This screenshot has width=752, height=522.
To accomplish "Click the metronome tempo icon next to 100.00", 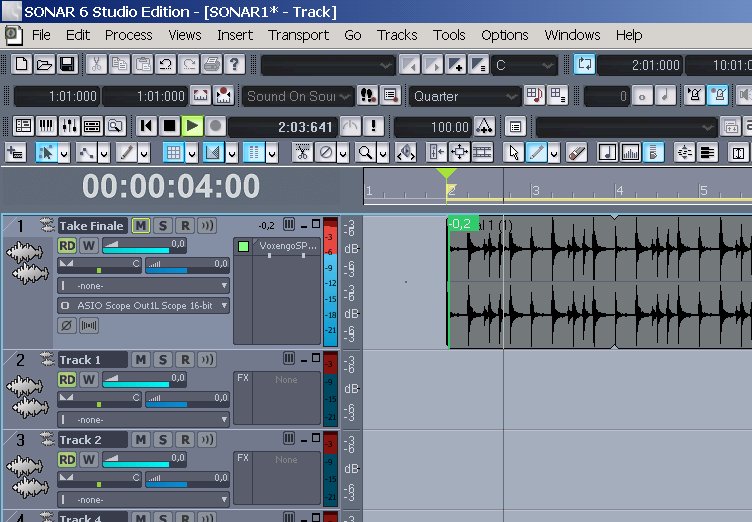I will point(484,127).
